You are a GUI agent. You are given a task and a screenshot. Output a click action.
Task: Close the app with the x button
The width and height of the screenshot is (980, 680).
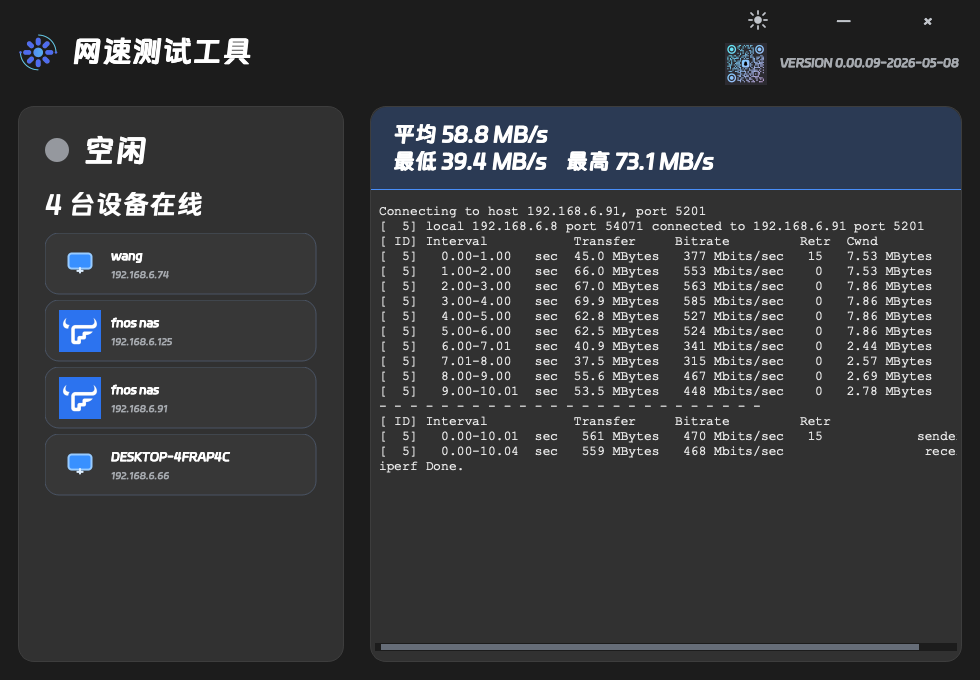928,21
